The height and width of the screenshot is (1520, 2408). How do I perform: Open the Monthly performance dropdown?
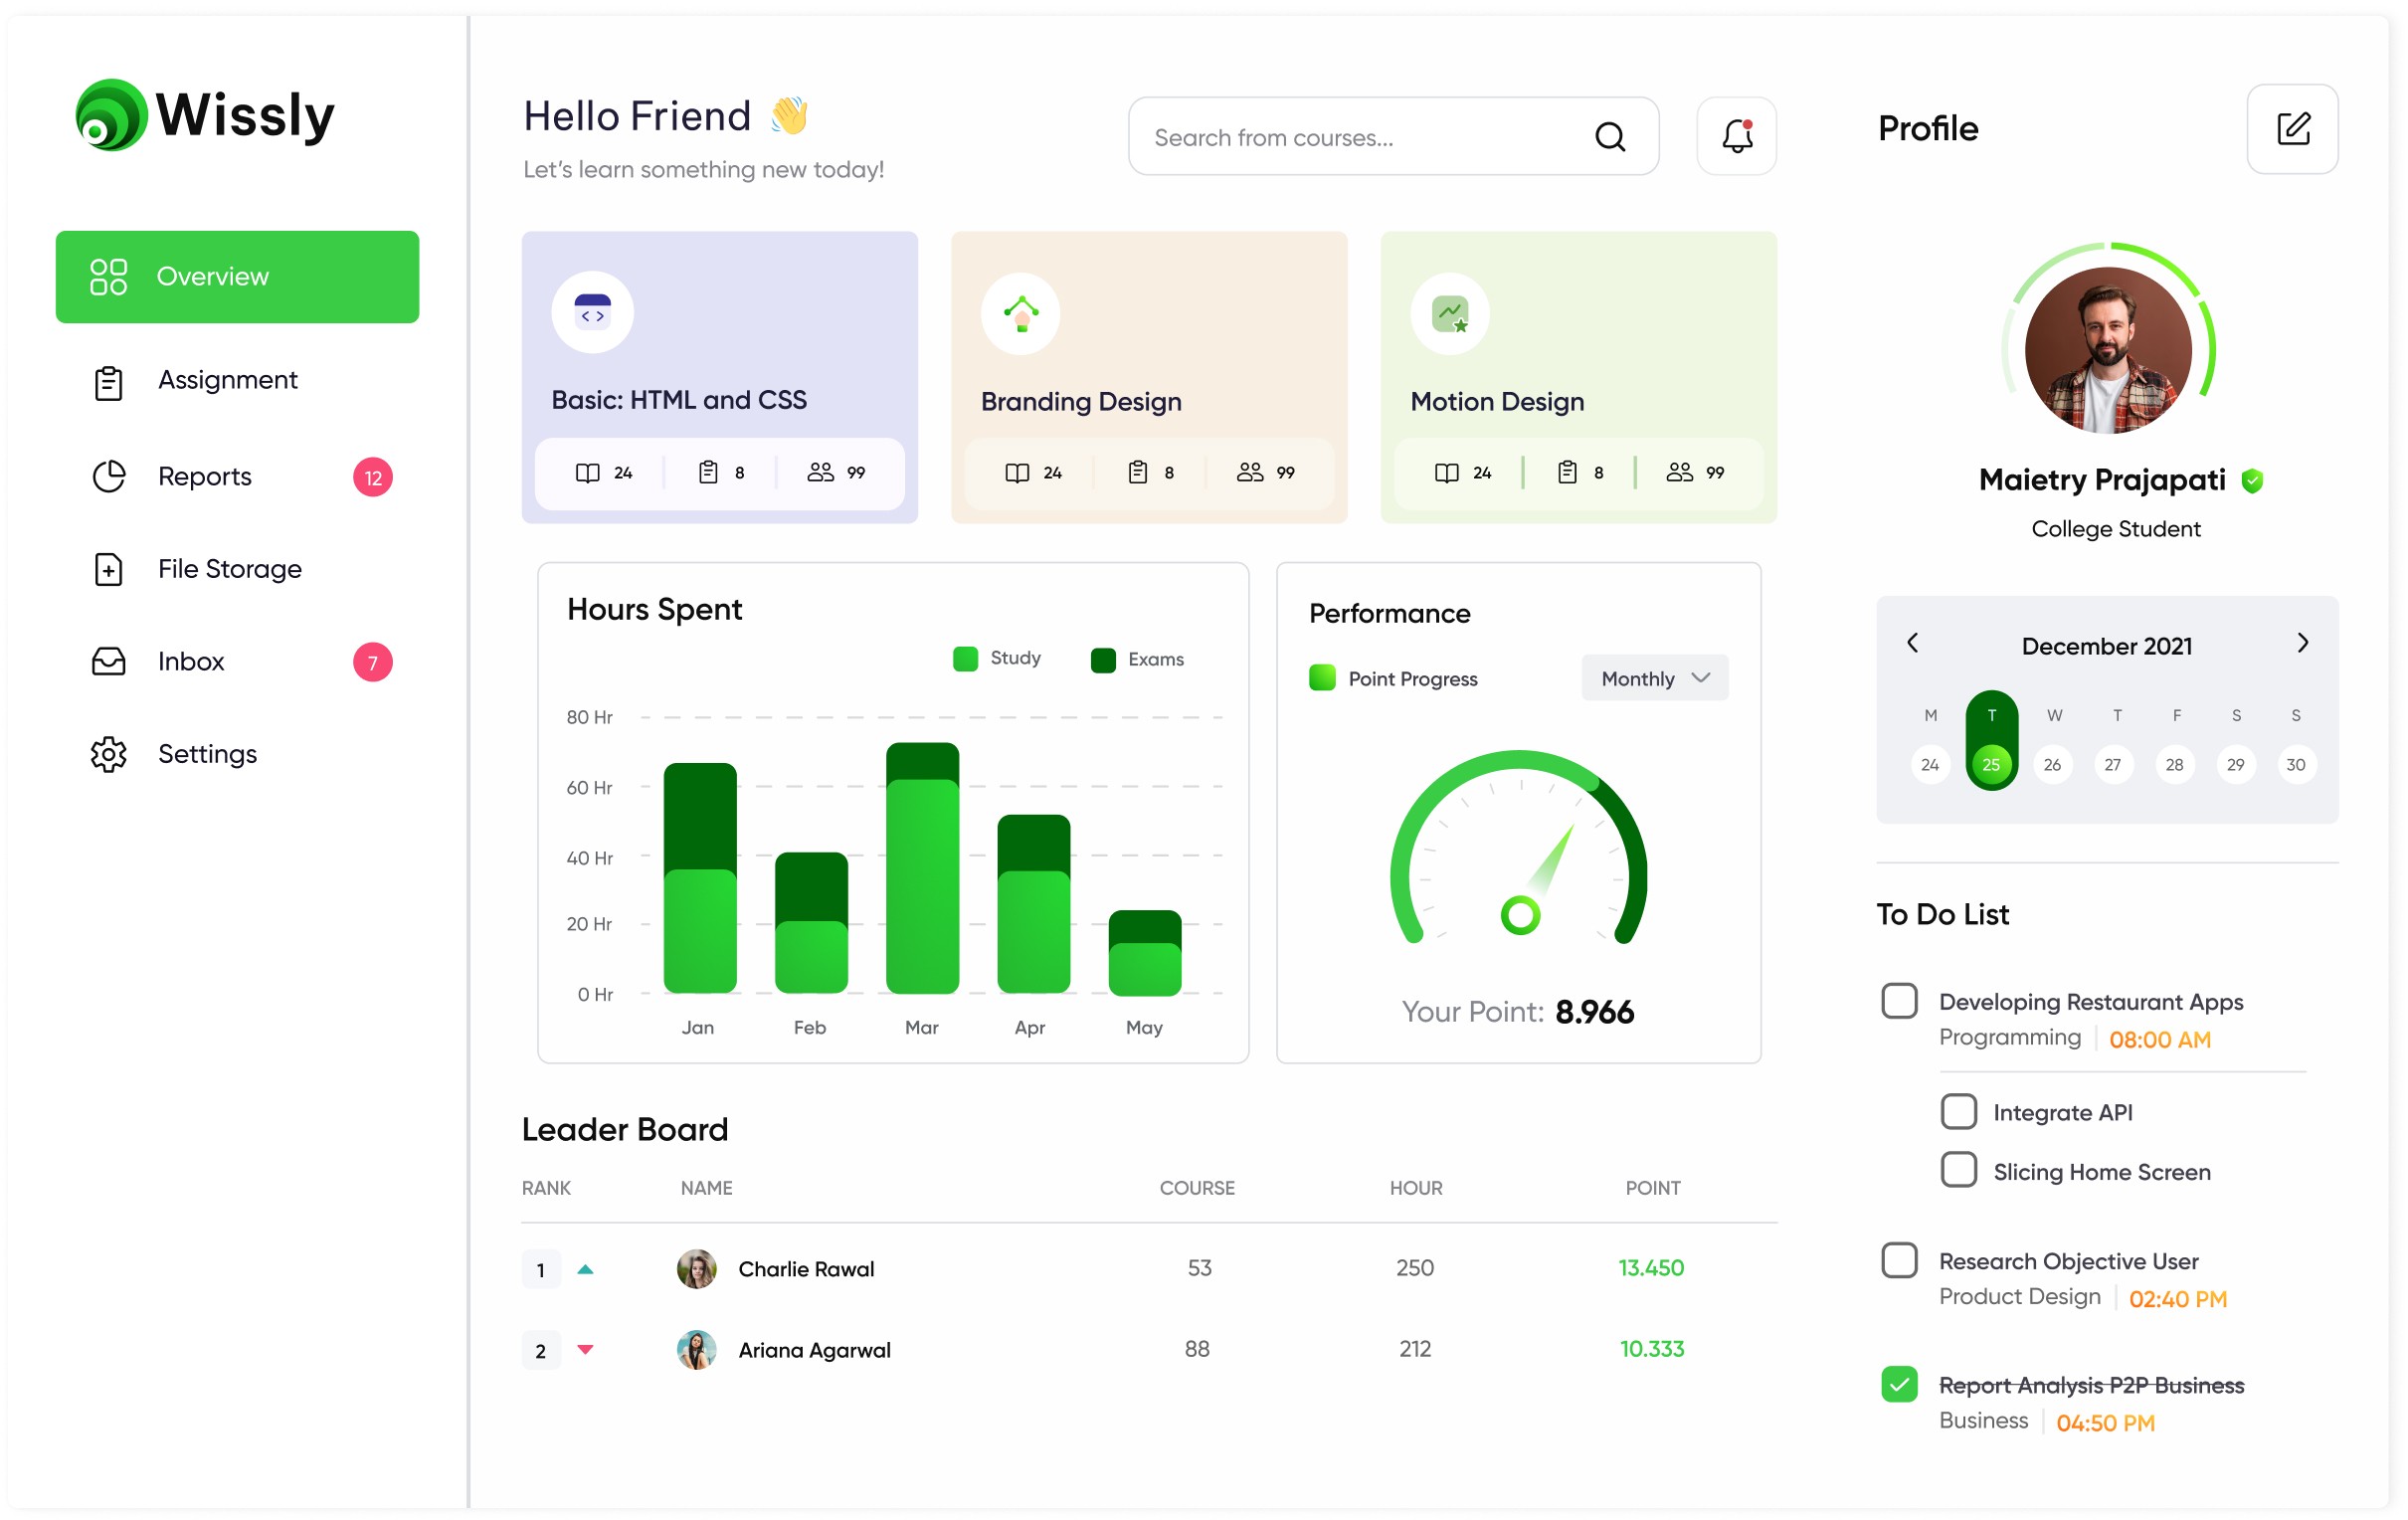(x=1653, y=678)
